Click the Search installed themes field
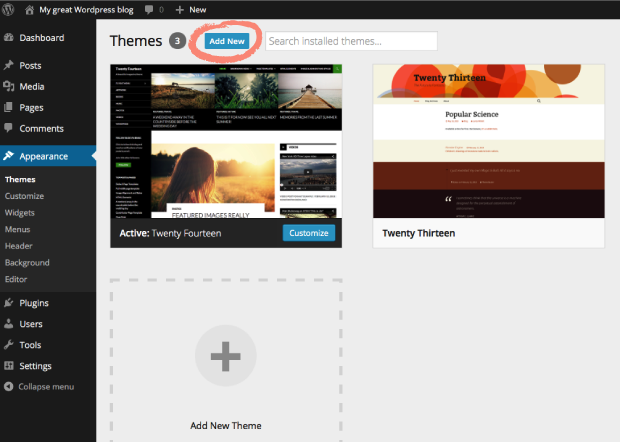The image size is (620, 442). pos(351,41)
